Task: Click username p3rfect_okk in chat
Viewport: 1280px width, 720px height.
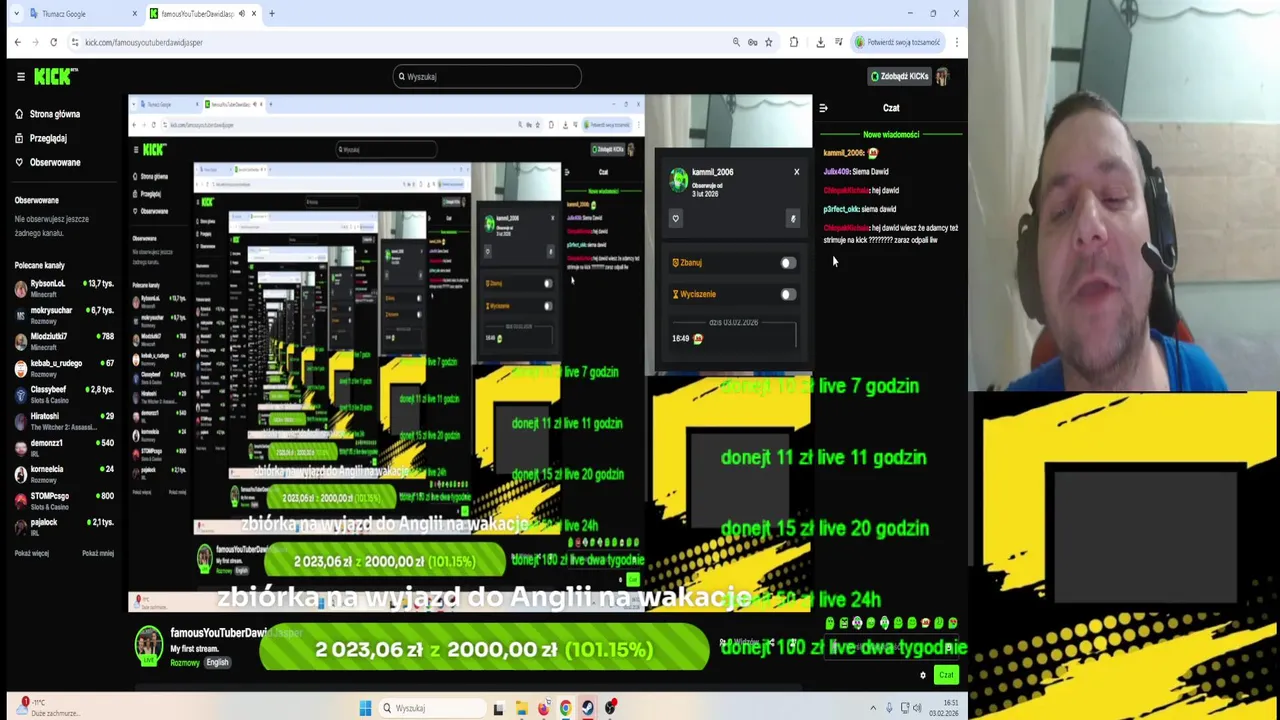Action: point(841,209)
